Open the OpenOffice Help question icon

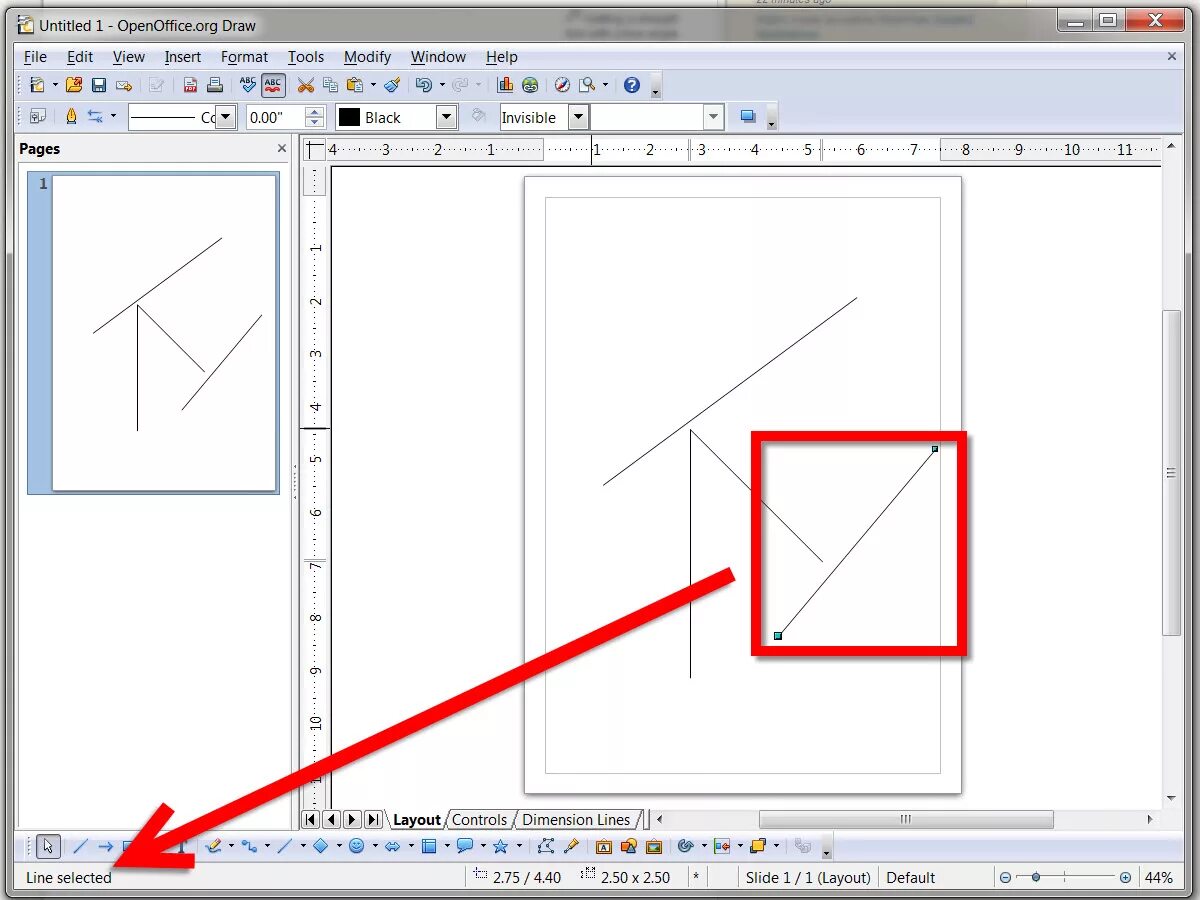point(631,86)
